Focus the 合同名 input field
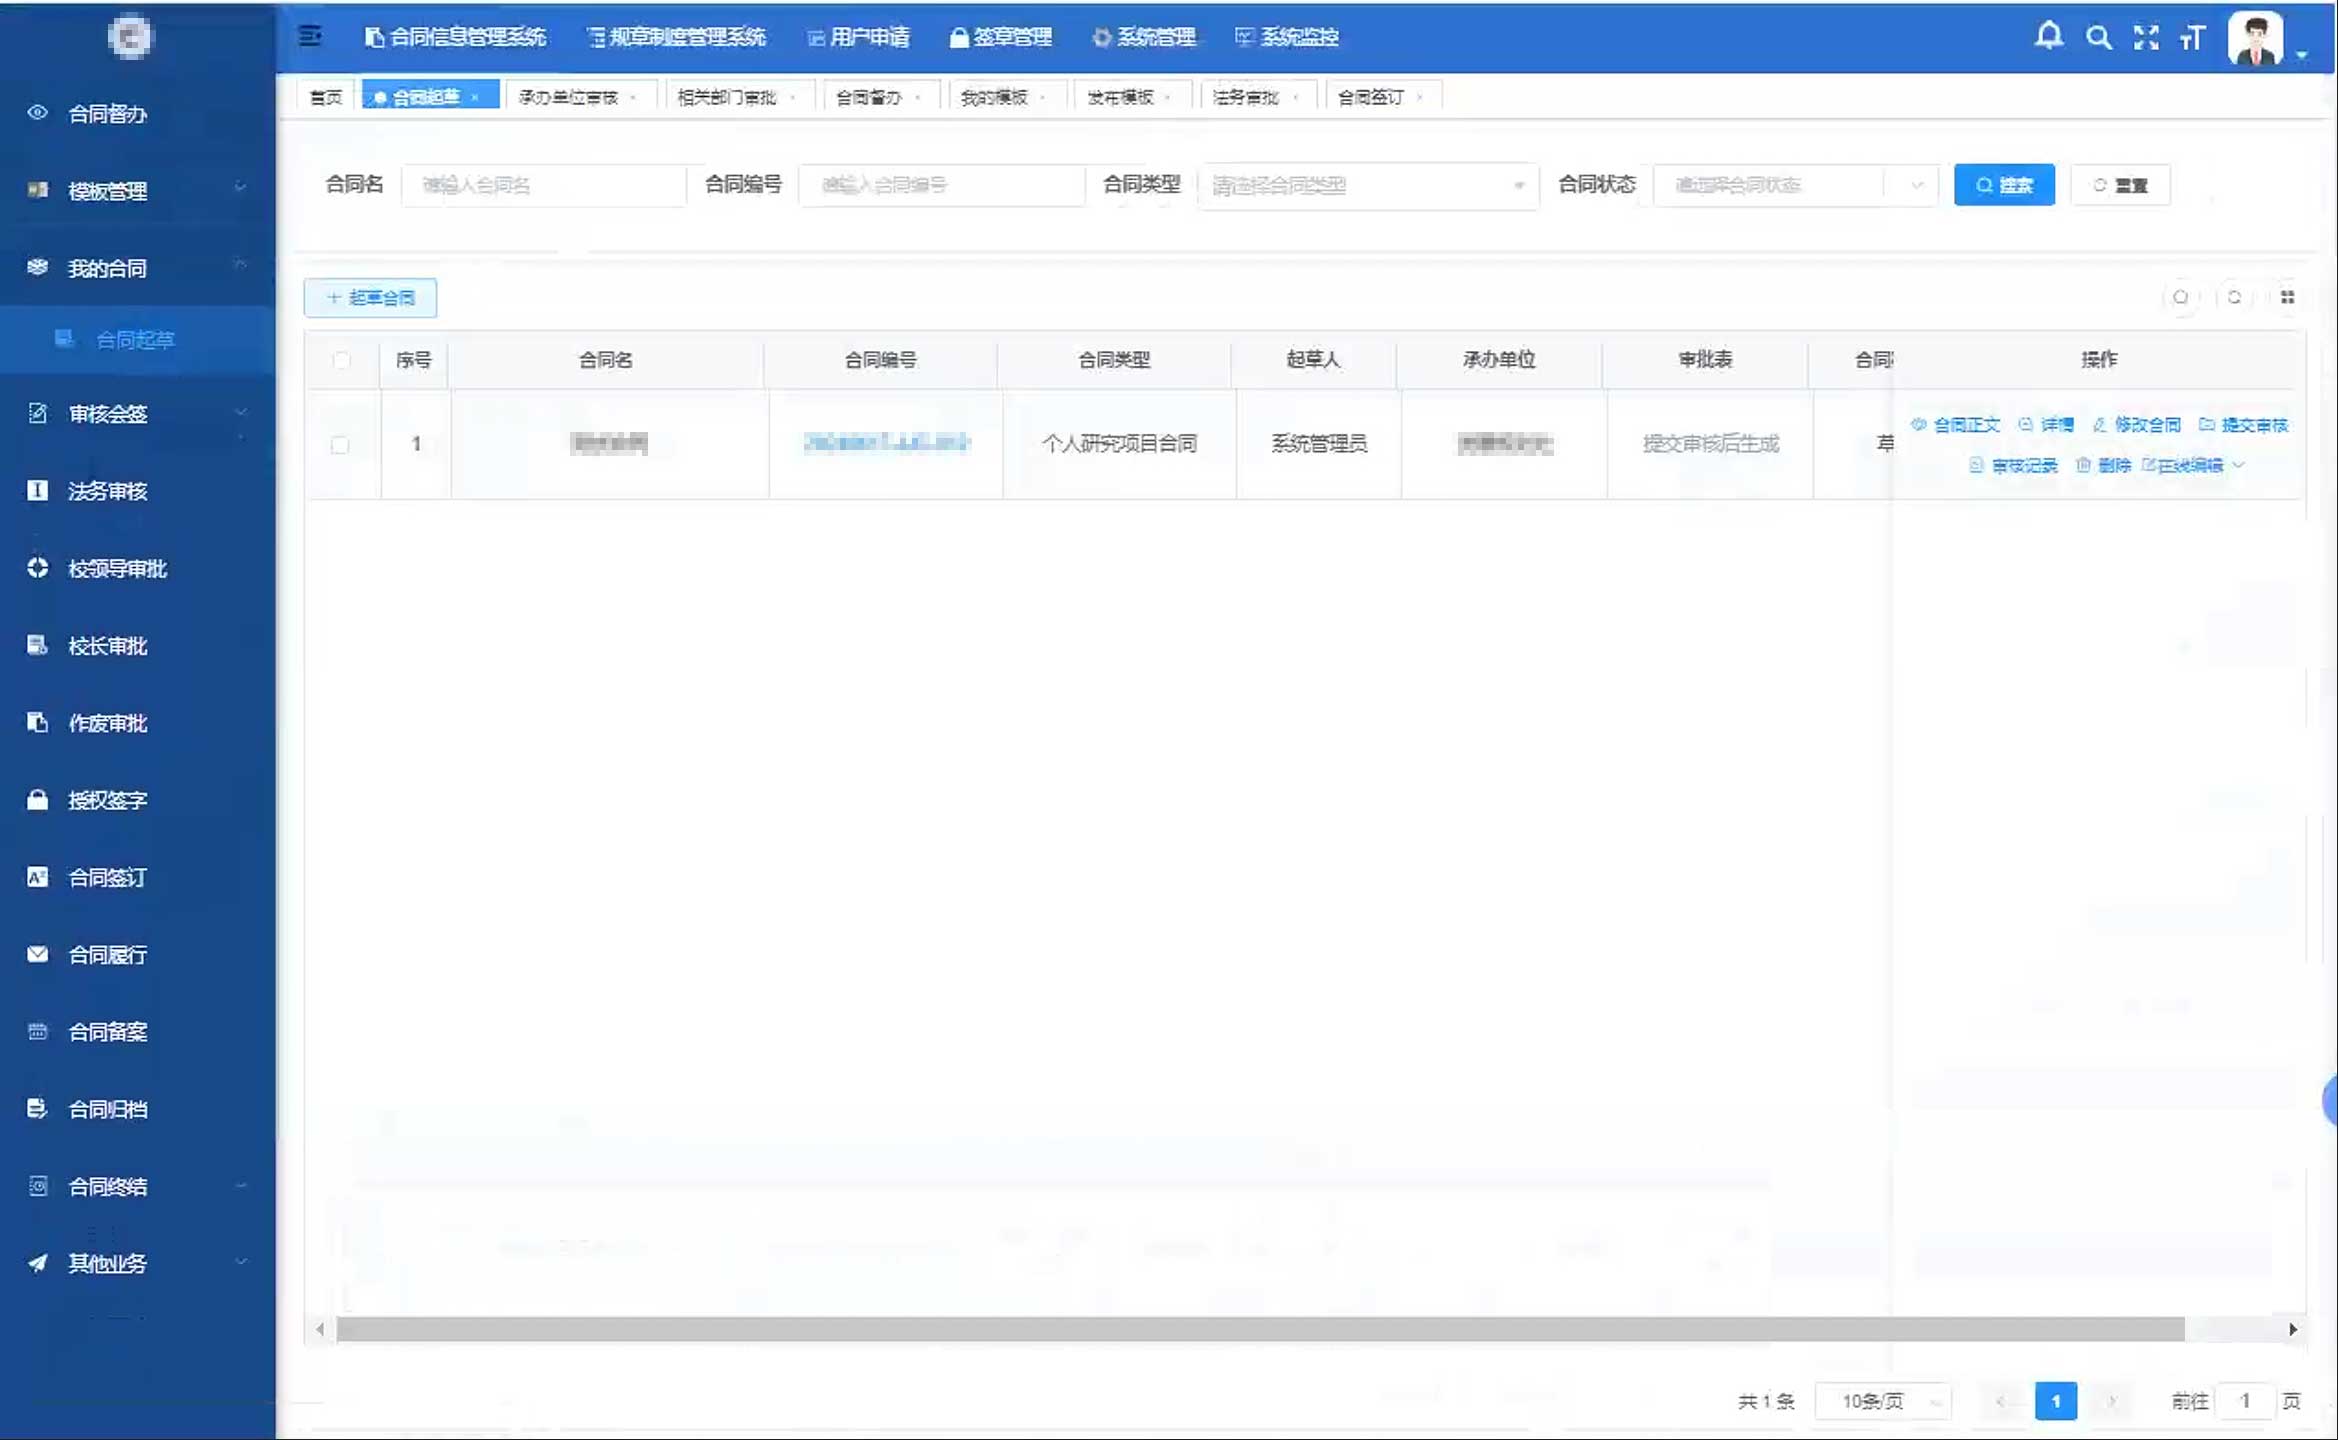Viewport: 2338px width, 1440px height. click(x=544, y=185)
